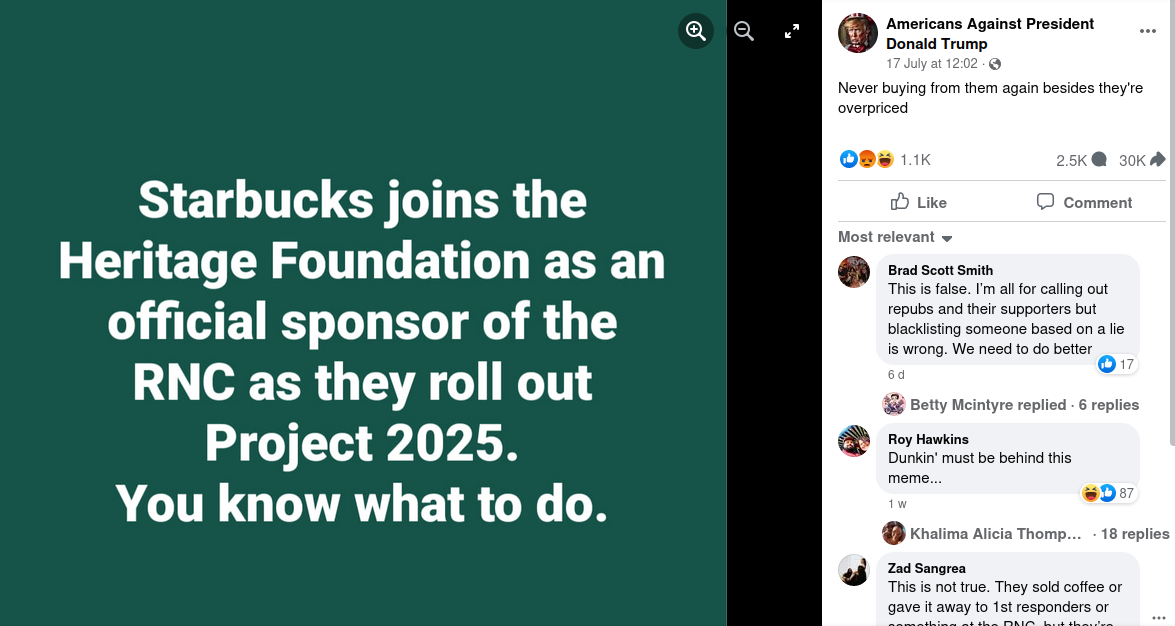Expand the 18 replies thread
Image resolution: width=1175 pixels, height=626 pixels.
coord(1135,534)
